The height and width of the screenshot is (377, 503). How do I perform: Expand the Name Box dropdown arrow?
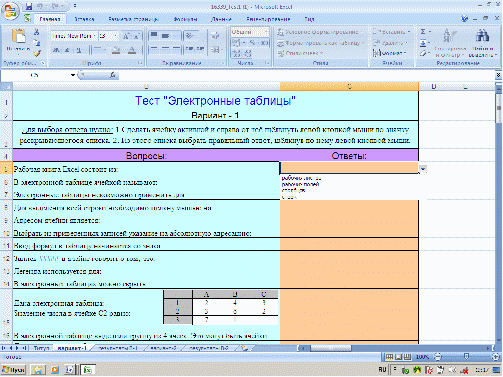[x=73, y=75]
